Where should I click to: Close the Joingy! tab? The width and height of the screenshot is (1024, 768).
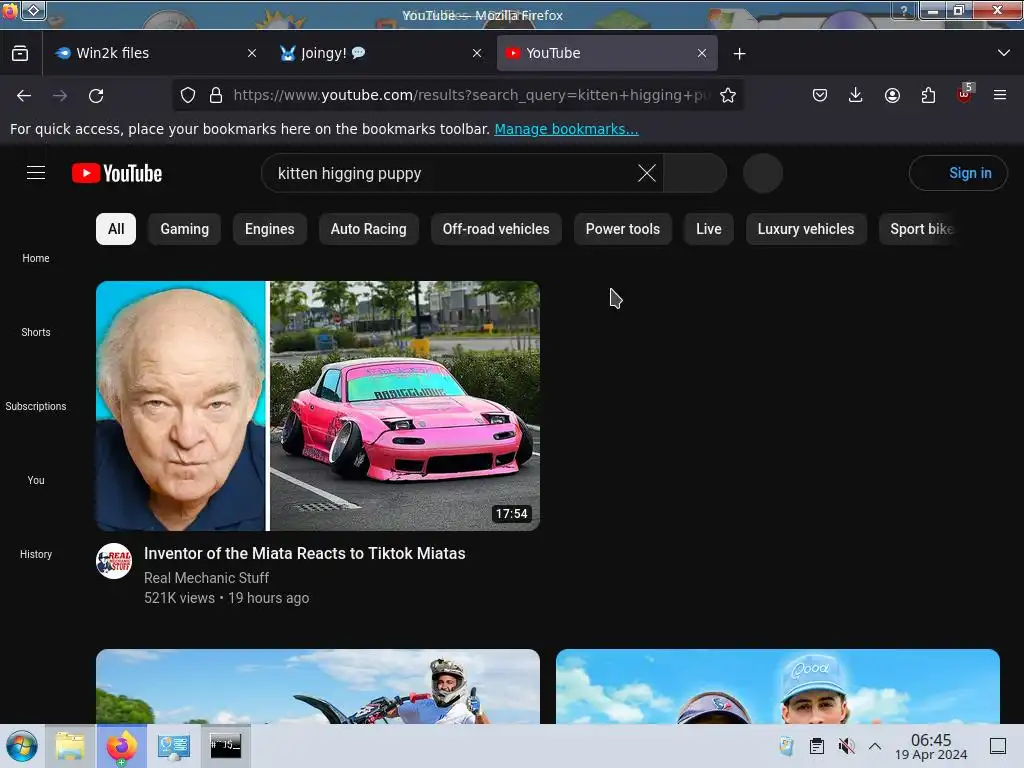(477, 54)
